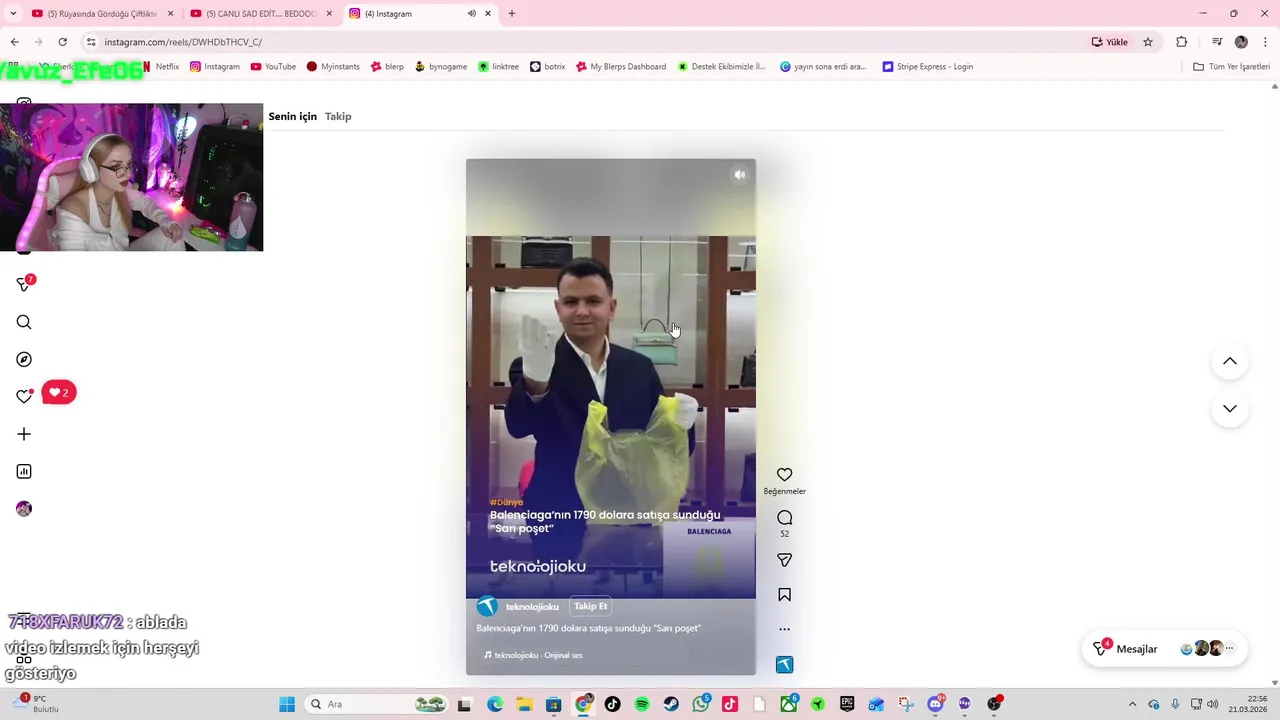Open the reel's three-dots more options
Viewport: 1280px width, 720px height.
784,629
